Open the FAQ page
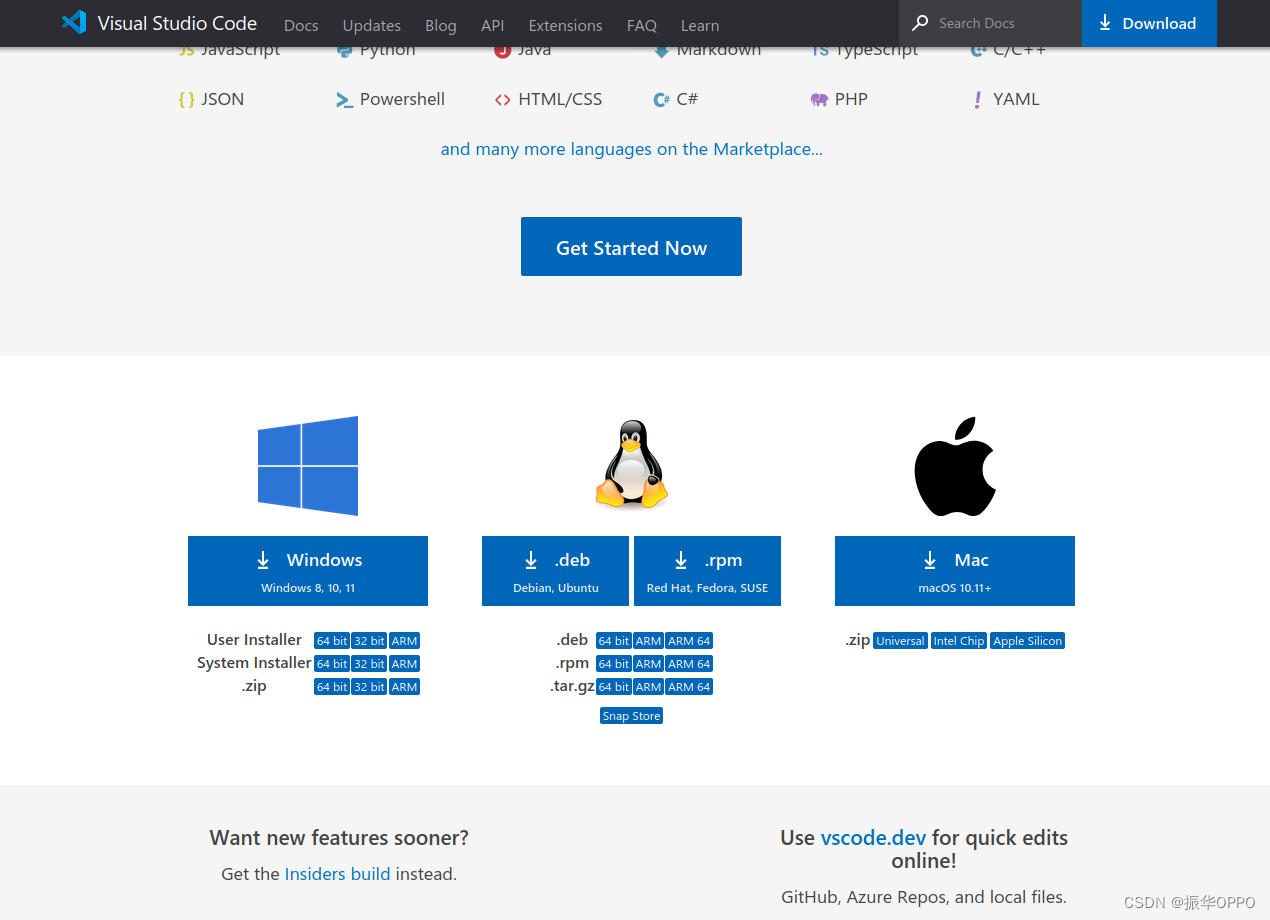 tap(642, 25)
